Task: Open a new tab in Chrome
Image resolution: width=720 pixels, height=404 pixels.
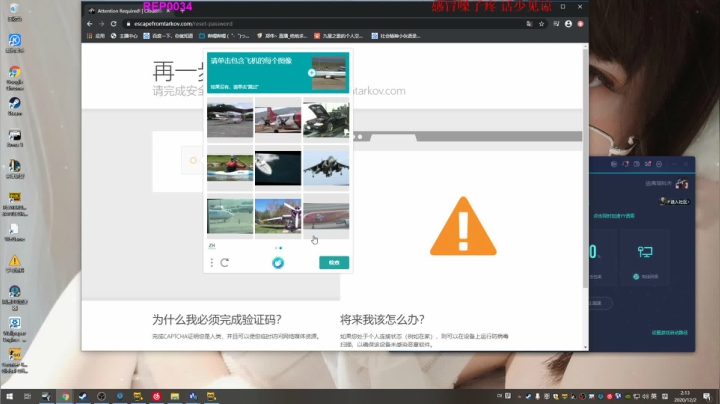Action: click(182, 11)
